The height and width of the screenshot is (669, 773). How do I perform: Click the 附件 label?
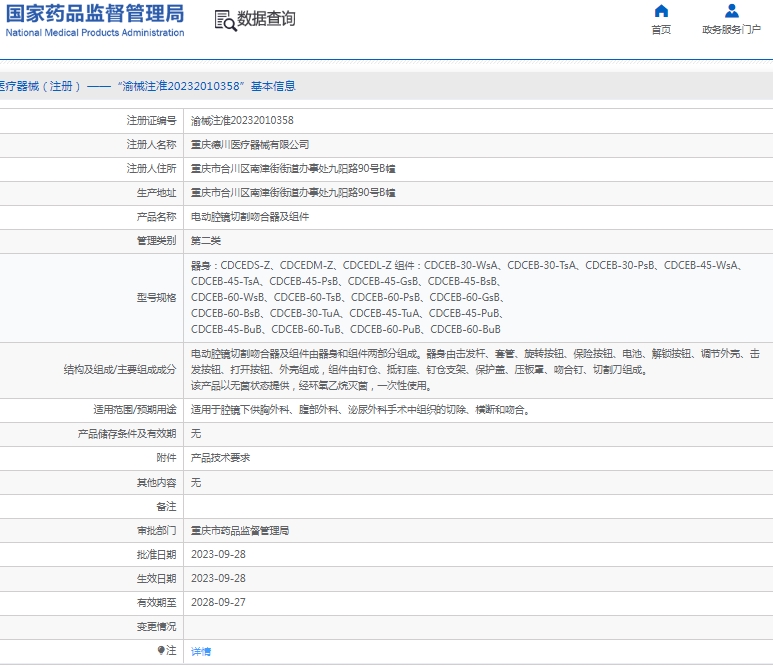(x=166, y=458)
